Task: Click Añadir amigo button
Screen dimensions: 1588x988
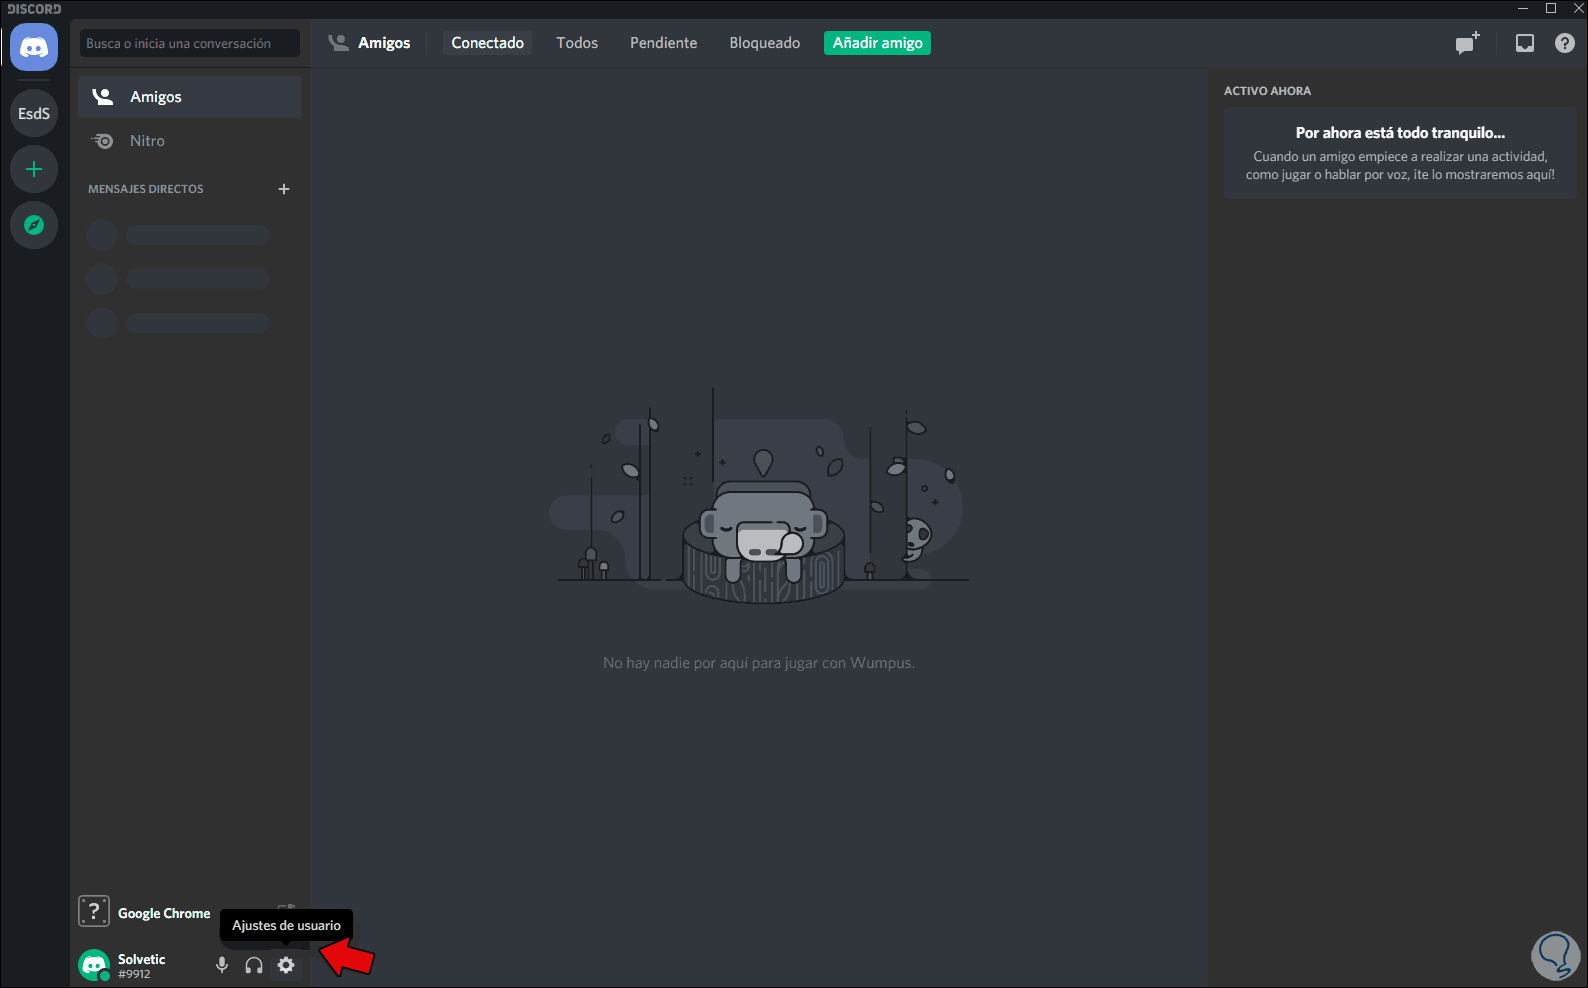Action: [x=878, y=43]
